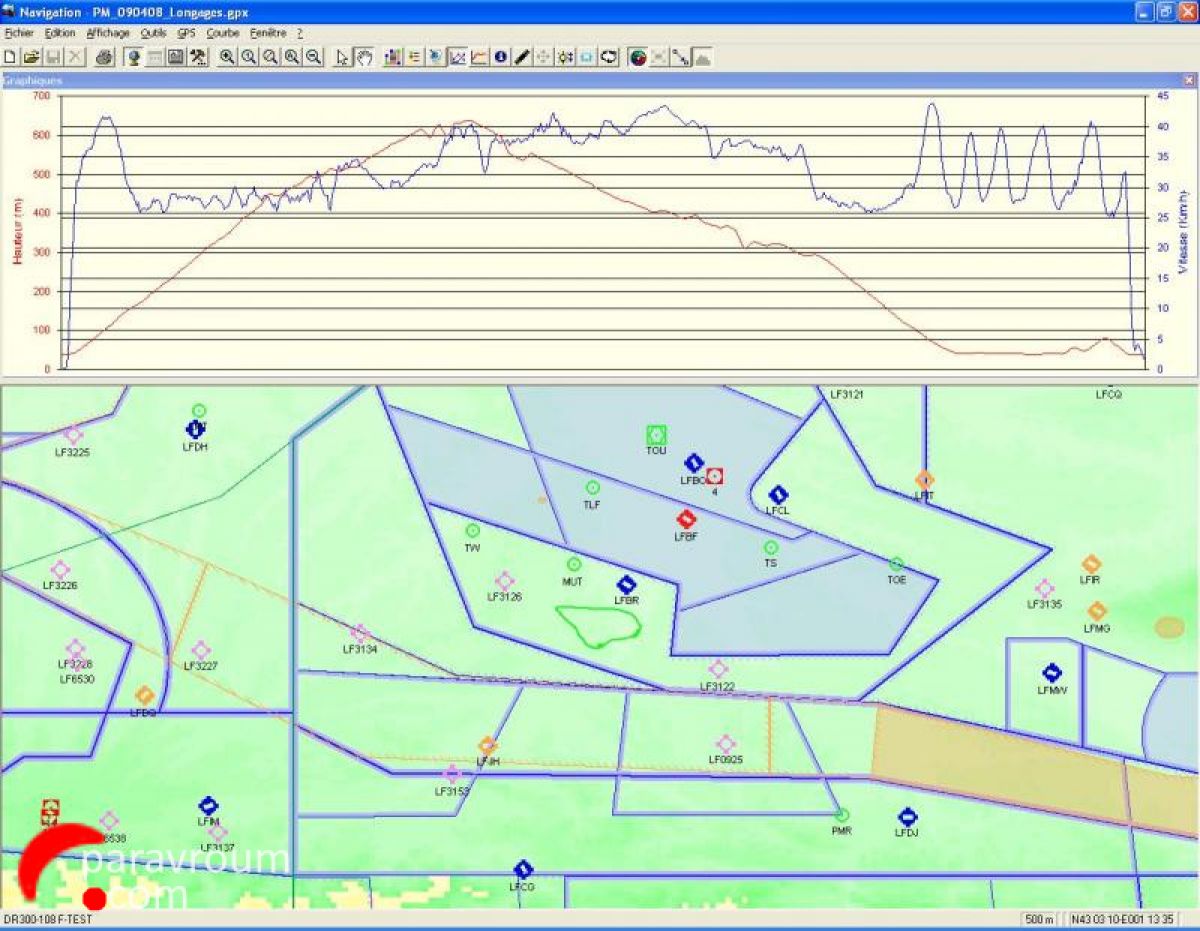1200x931 pixels.
Task: Click the LF0925 pink diamond marker
Action: click(726, 744)
